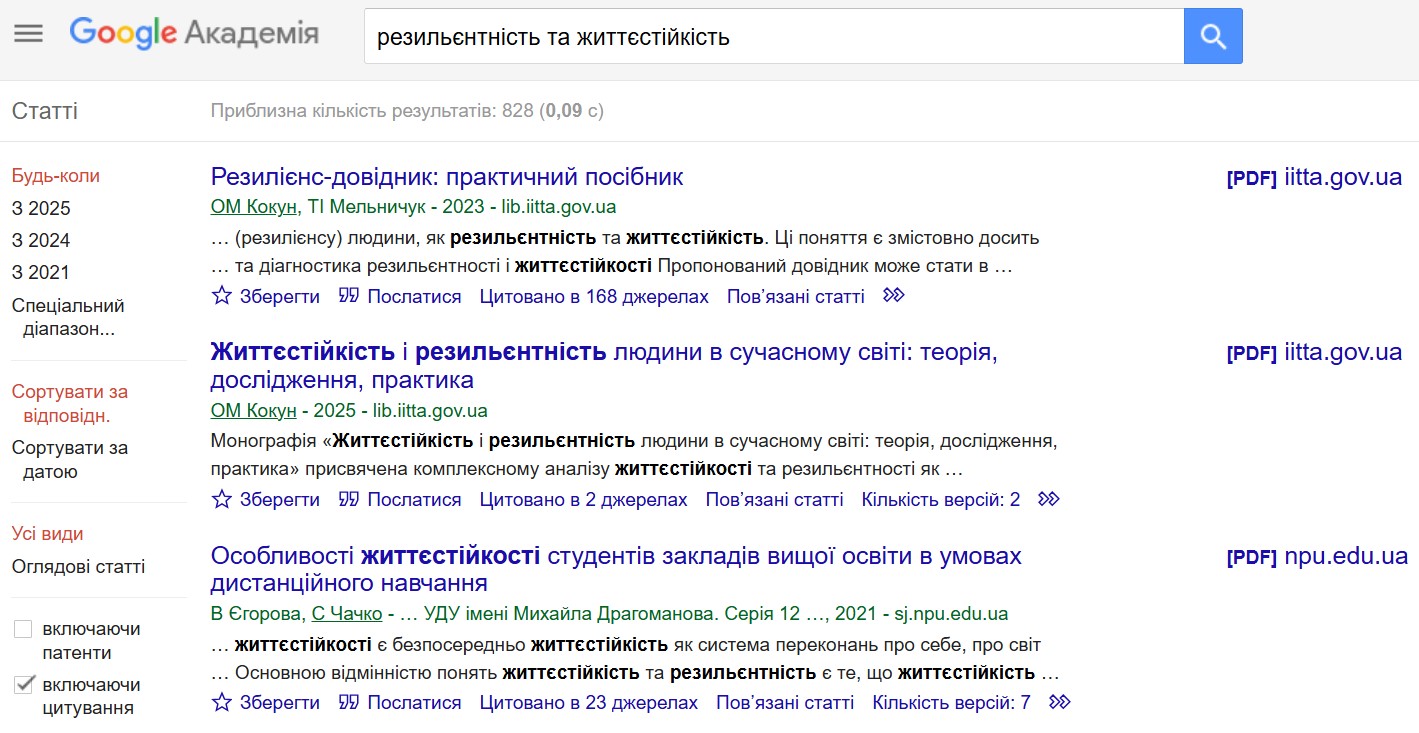Open [PDF] iitta.gov.ua for Резилієнс-довідник
The width and height of the screenshot is (1419, 733).
[x=1314, y=178]
